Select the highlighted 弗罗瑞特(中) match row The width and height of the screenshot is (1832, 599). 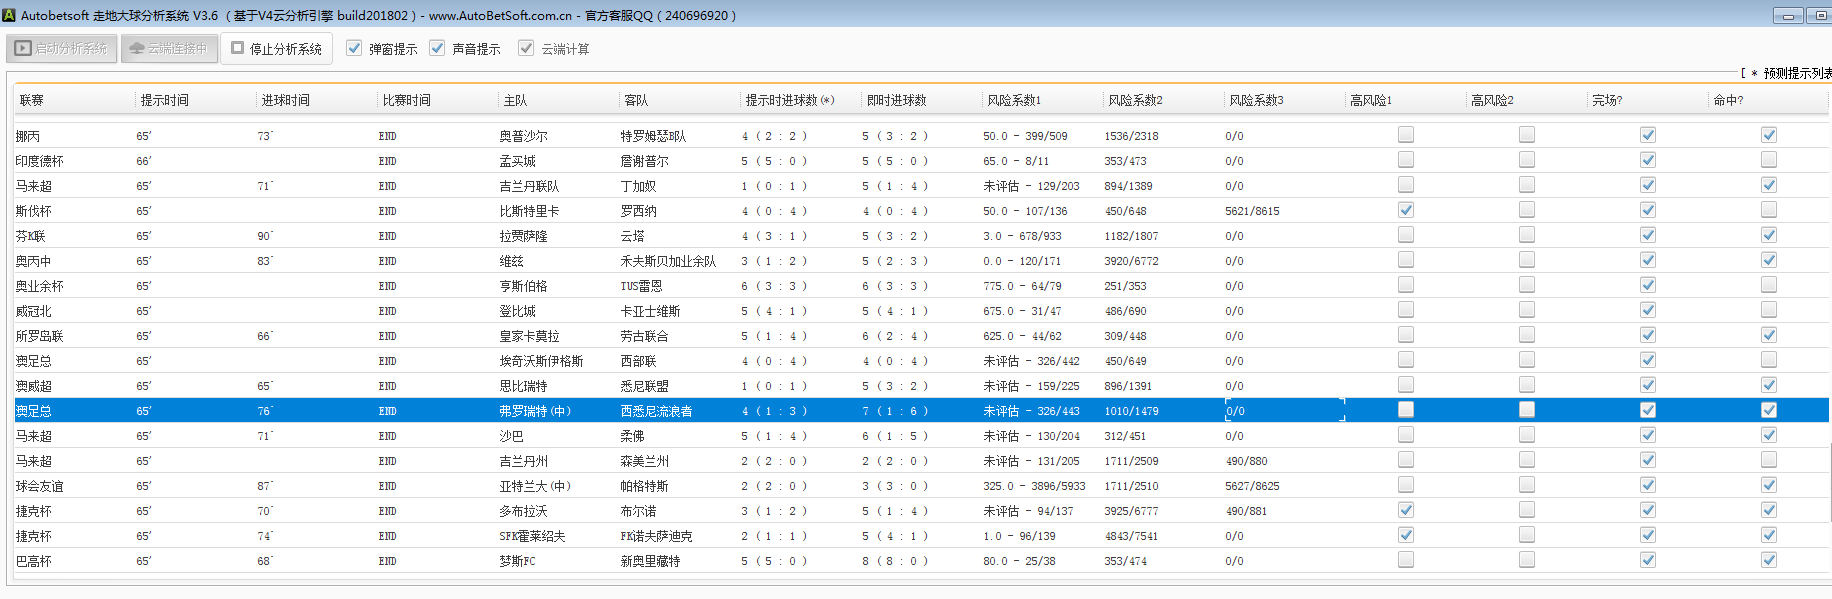point(535,411)
